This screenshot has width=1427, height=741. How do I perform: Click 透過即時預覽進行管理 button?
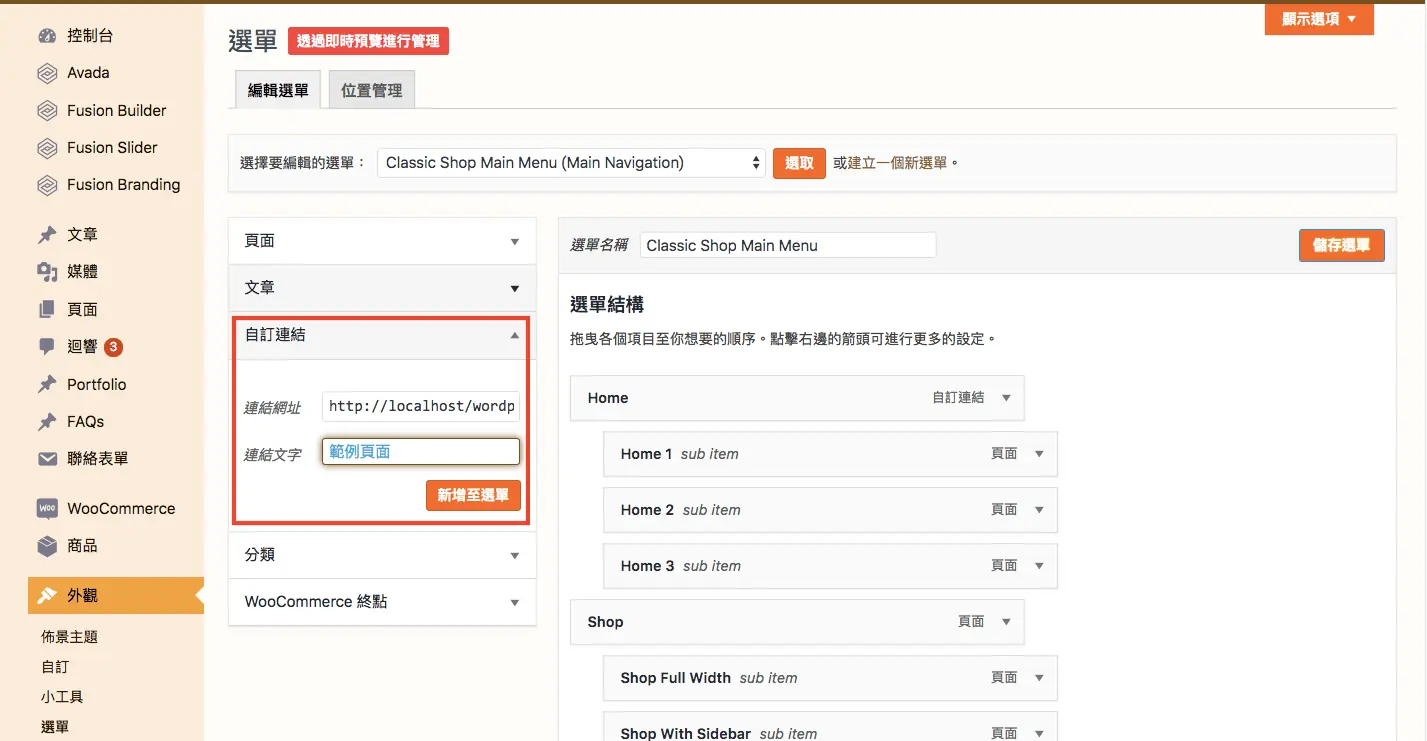point(368,41)
